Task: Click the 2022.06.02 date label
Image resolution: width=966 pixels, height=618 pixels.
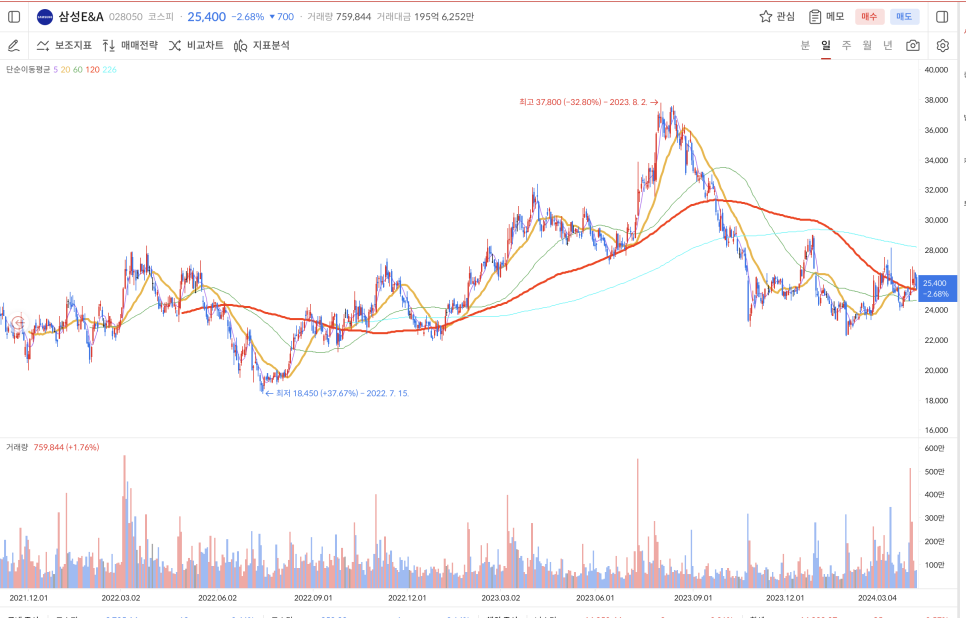Action: coord(217,598)
